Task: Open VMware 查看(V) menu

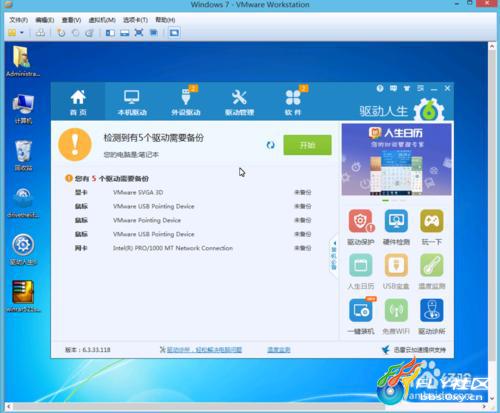Action: [71, 20]
